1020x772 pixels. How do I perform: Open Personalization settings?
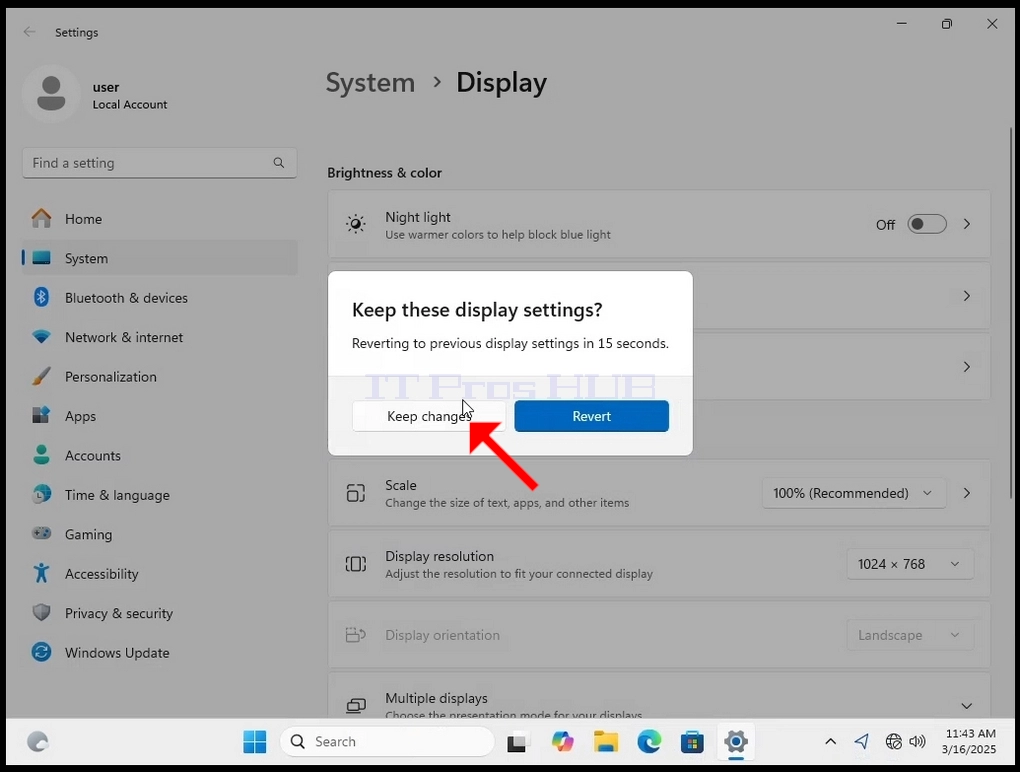coord(159,377)
